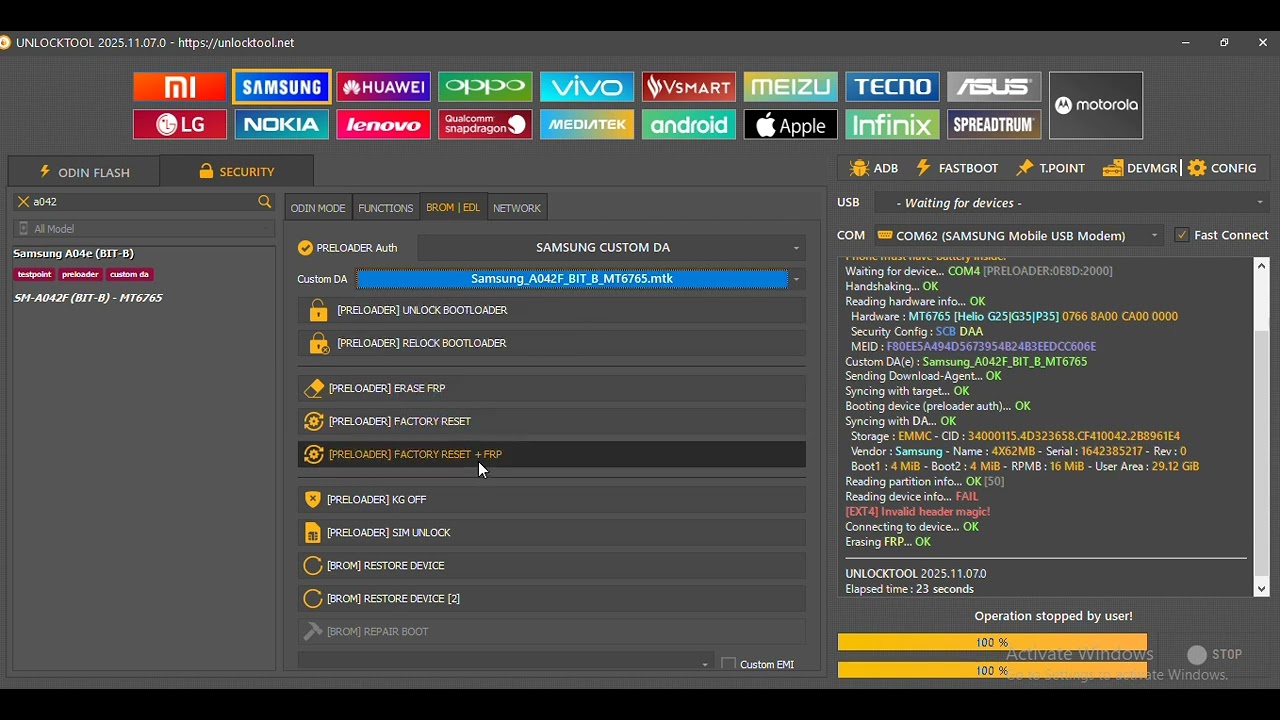
Task: Choose the Android platform icon
Action: coord(689,124)
